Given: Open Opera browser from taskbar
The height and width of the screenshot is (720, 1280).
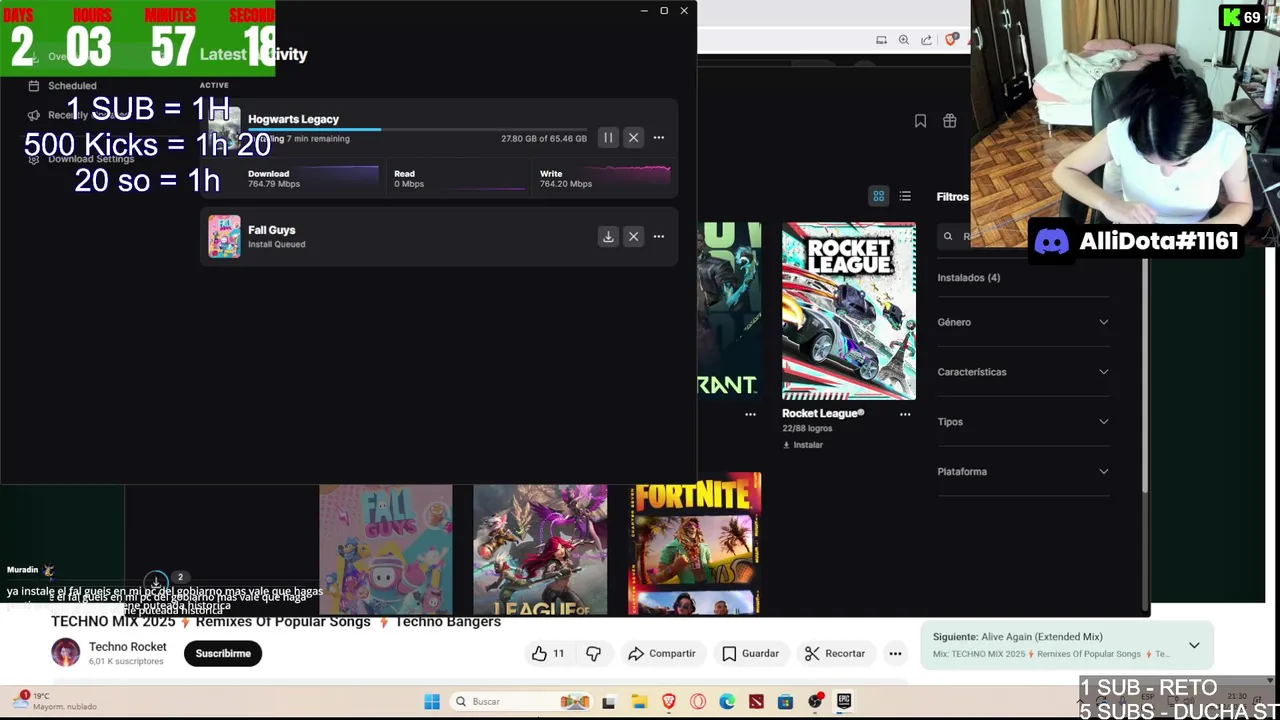Looking at the screenshot, I should (x=698, y=702).
